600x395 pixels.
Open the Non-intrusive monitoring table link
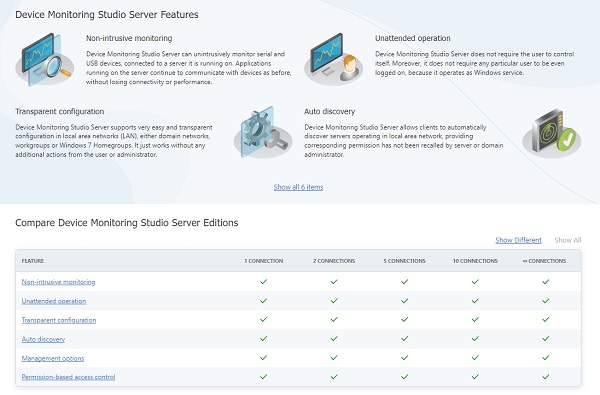tap(58, 282)
